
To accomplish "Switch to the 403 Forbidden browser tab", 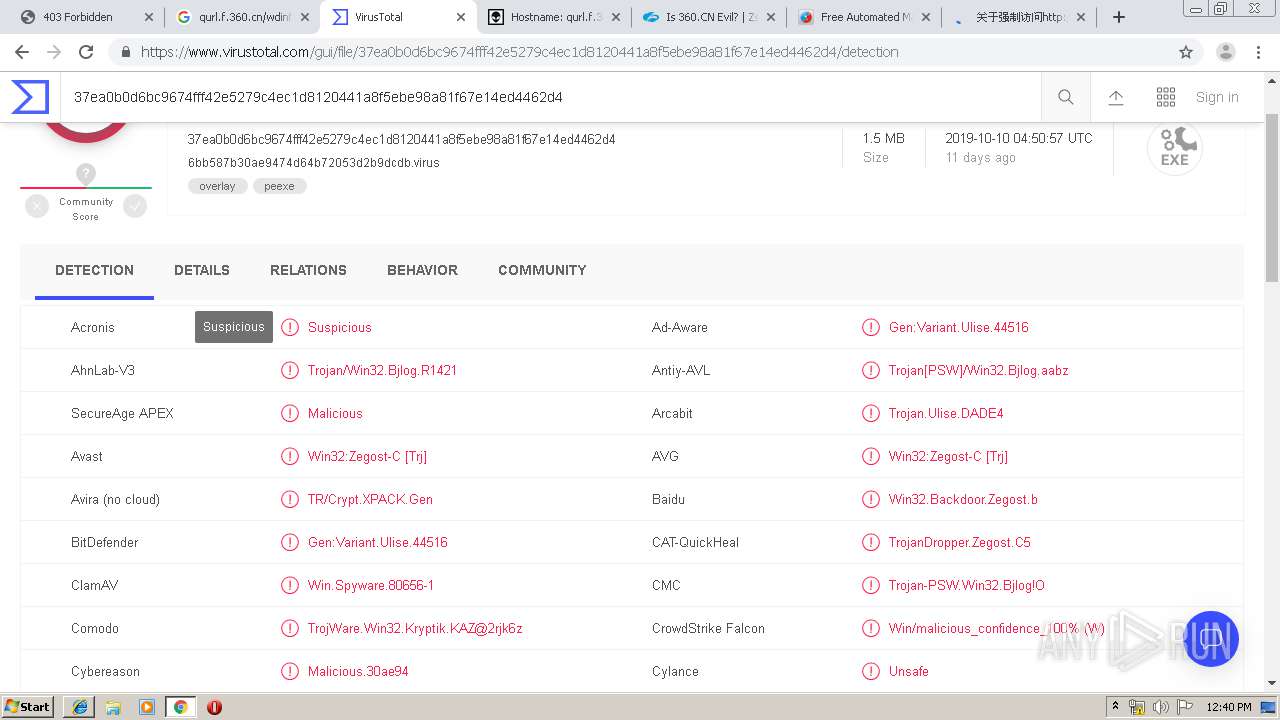I will (x=88, y=17).
